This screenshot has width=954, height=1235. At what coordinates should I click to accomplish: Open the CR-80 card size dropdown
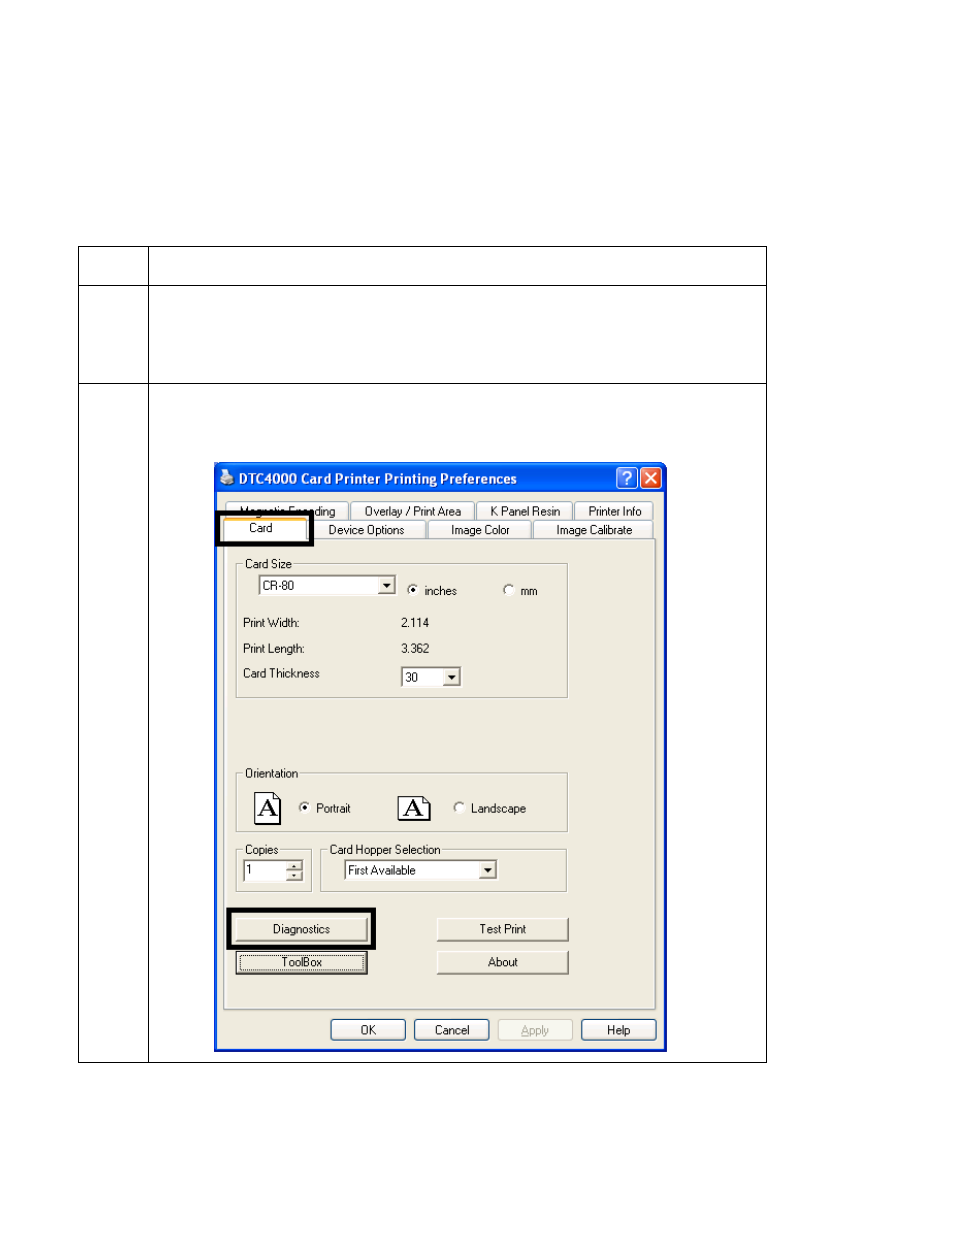tap(387, 585)
